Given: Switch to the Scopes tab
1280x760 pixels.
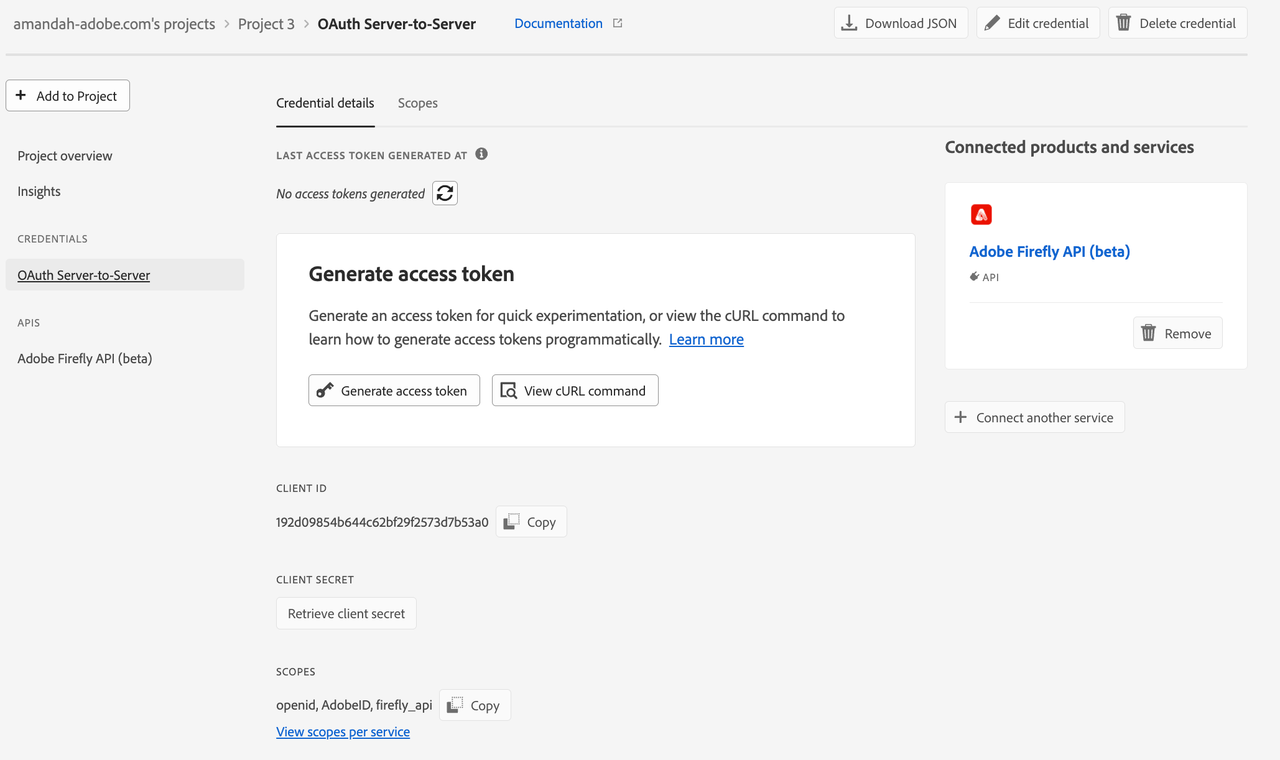Looking at the screenshot, I should [x=417, y=103].
